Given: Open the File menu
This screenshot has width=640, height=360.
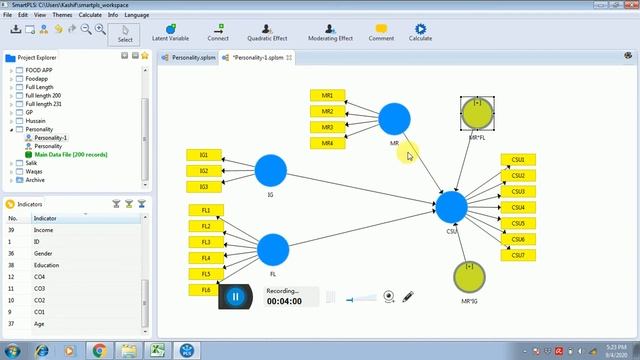Looking at the screenshot, I should point(7,15).
